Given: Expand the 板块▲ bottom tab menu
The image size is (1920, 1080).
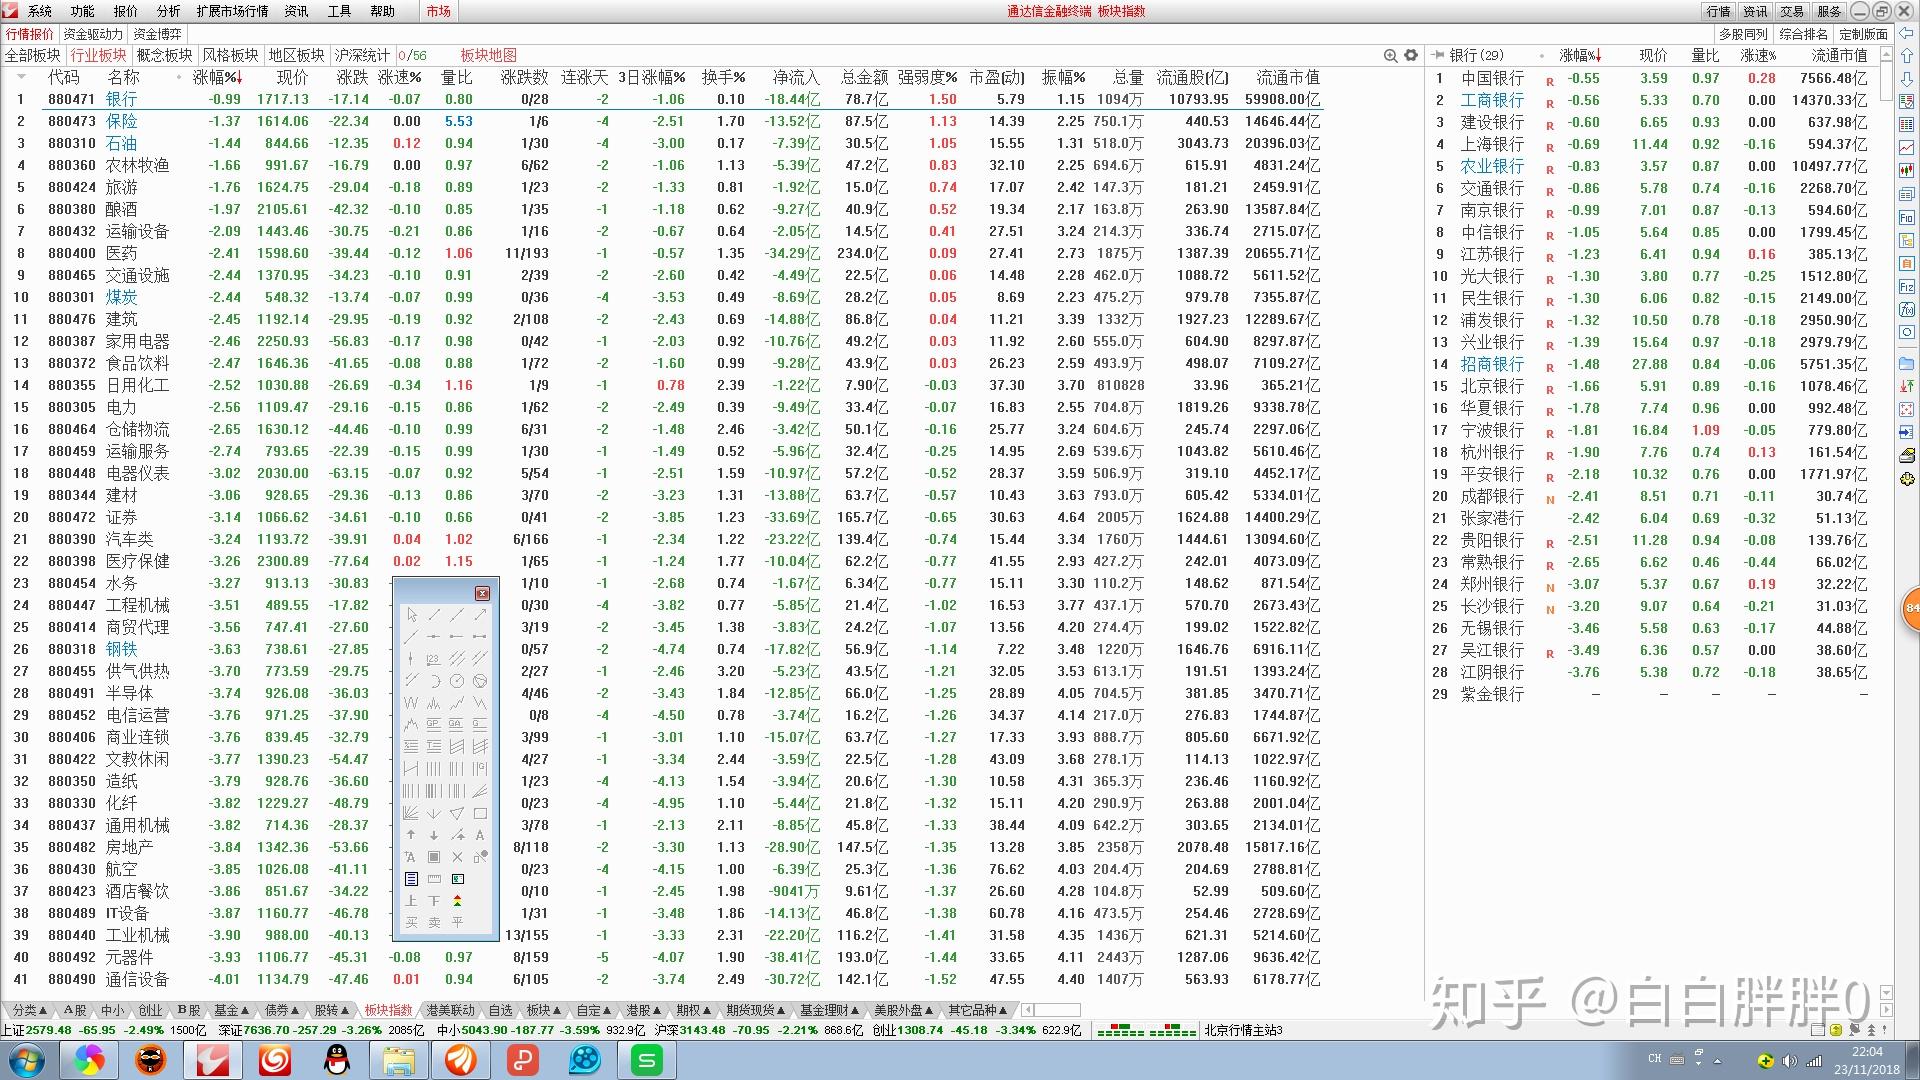Looking at the screenshot, I should pyautogui.click(x=544, y=1010).
